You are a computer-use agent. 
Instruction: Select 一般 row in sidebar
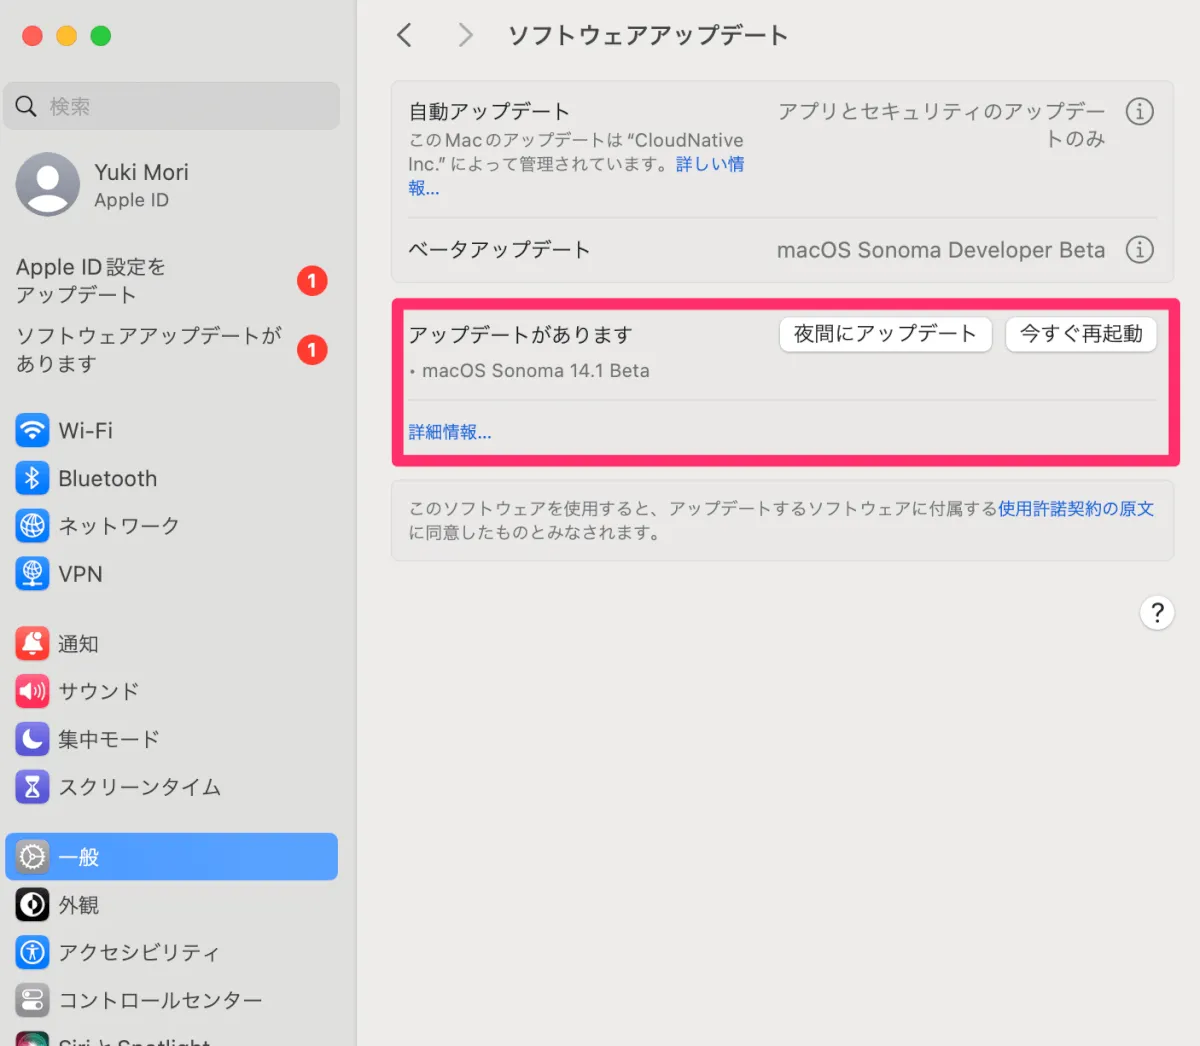[172, 857]
